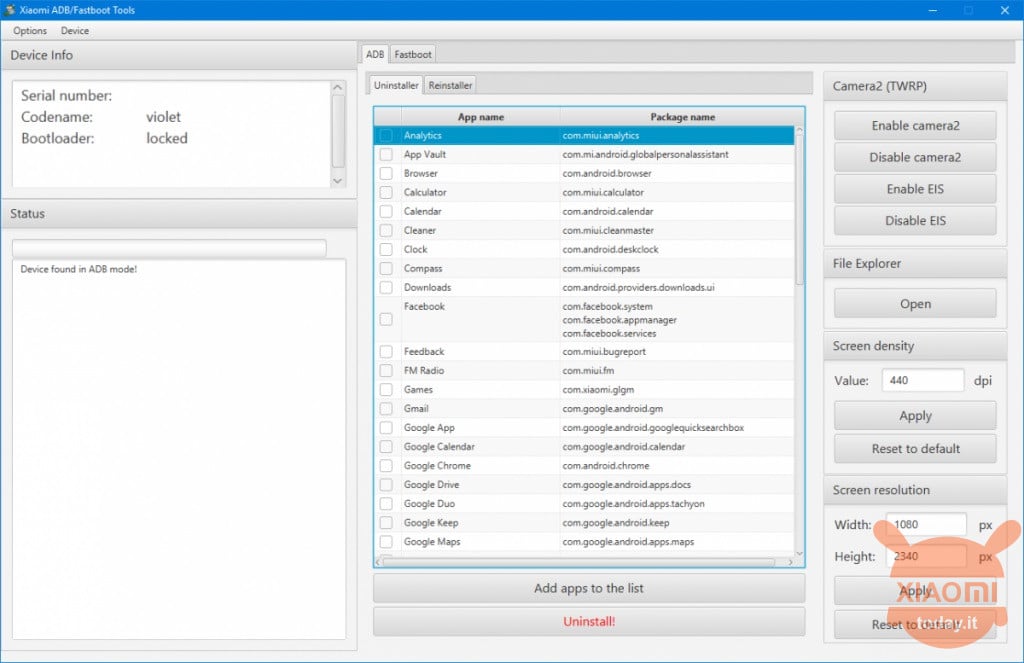This screenshot has width=1024, height=663.
Task: Mark the Downloads app checkbox
Action: point(386,287)
